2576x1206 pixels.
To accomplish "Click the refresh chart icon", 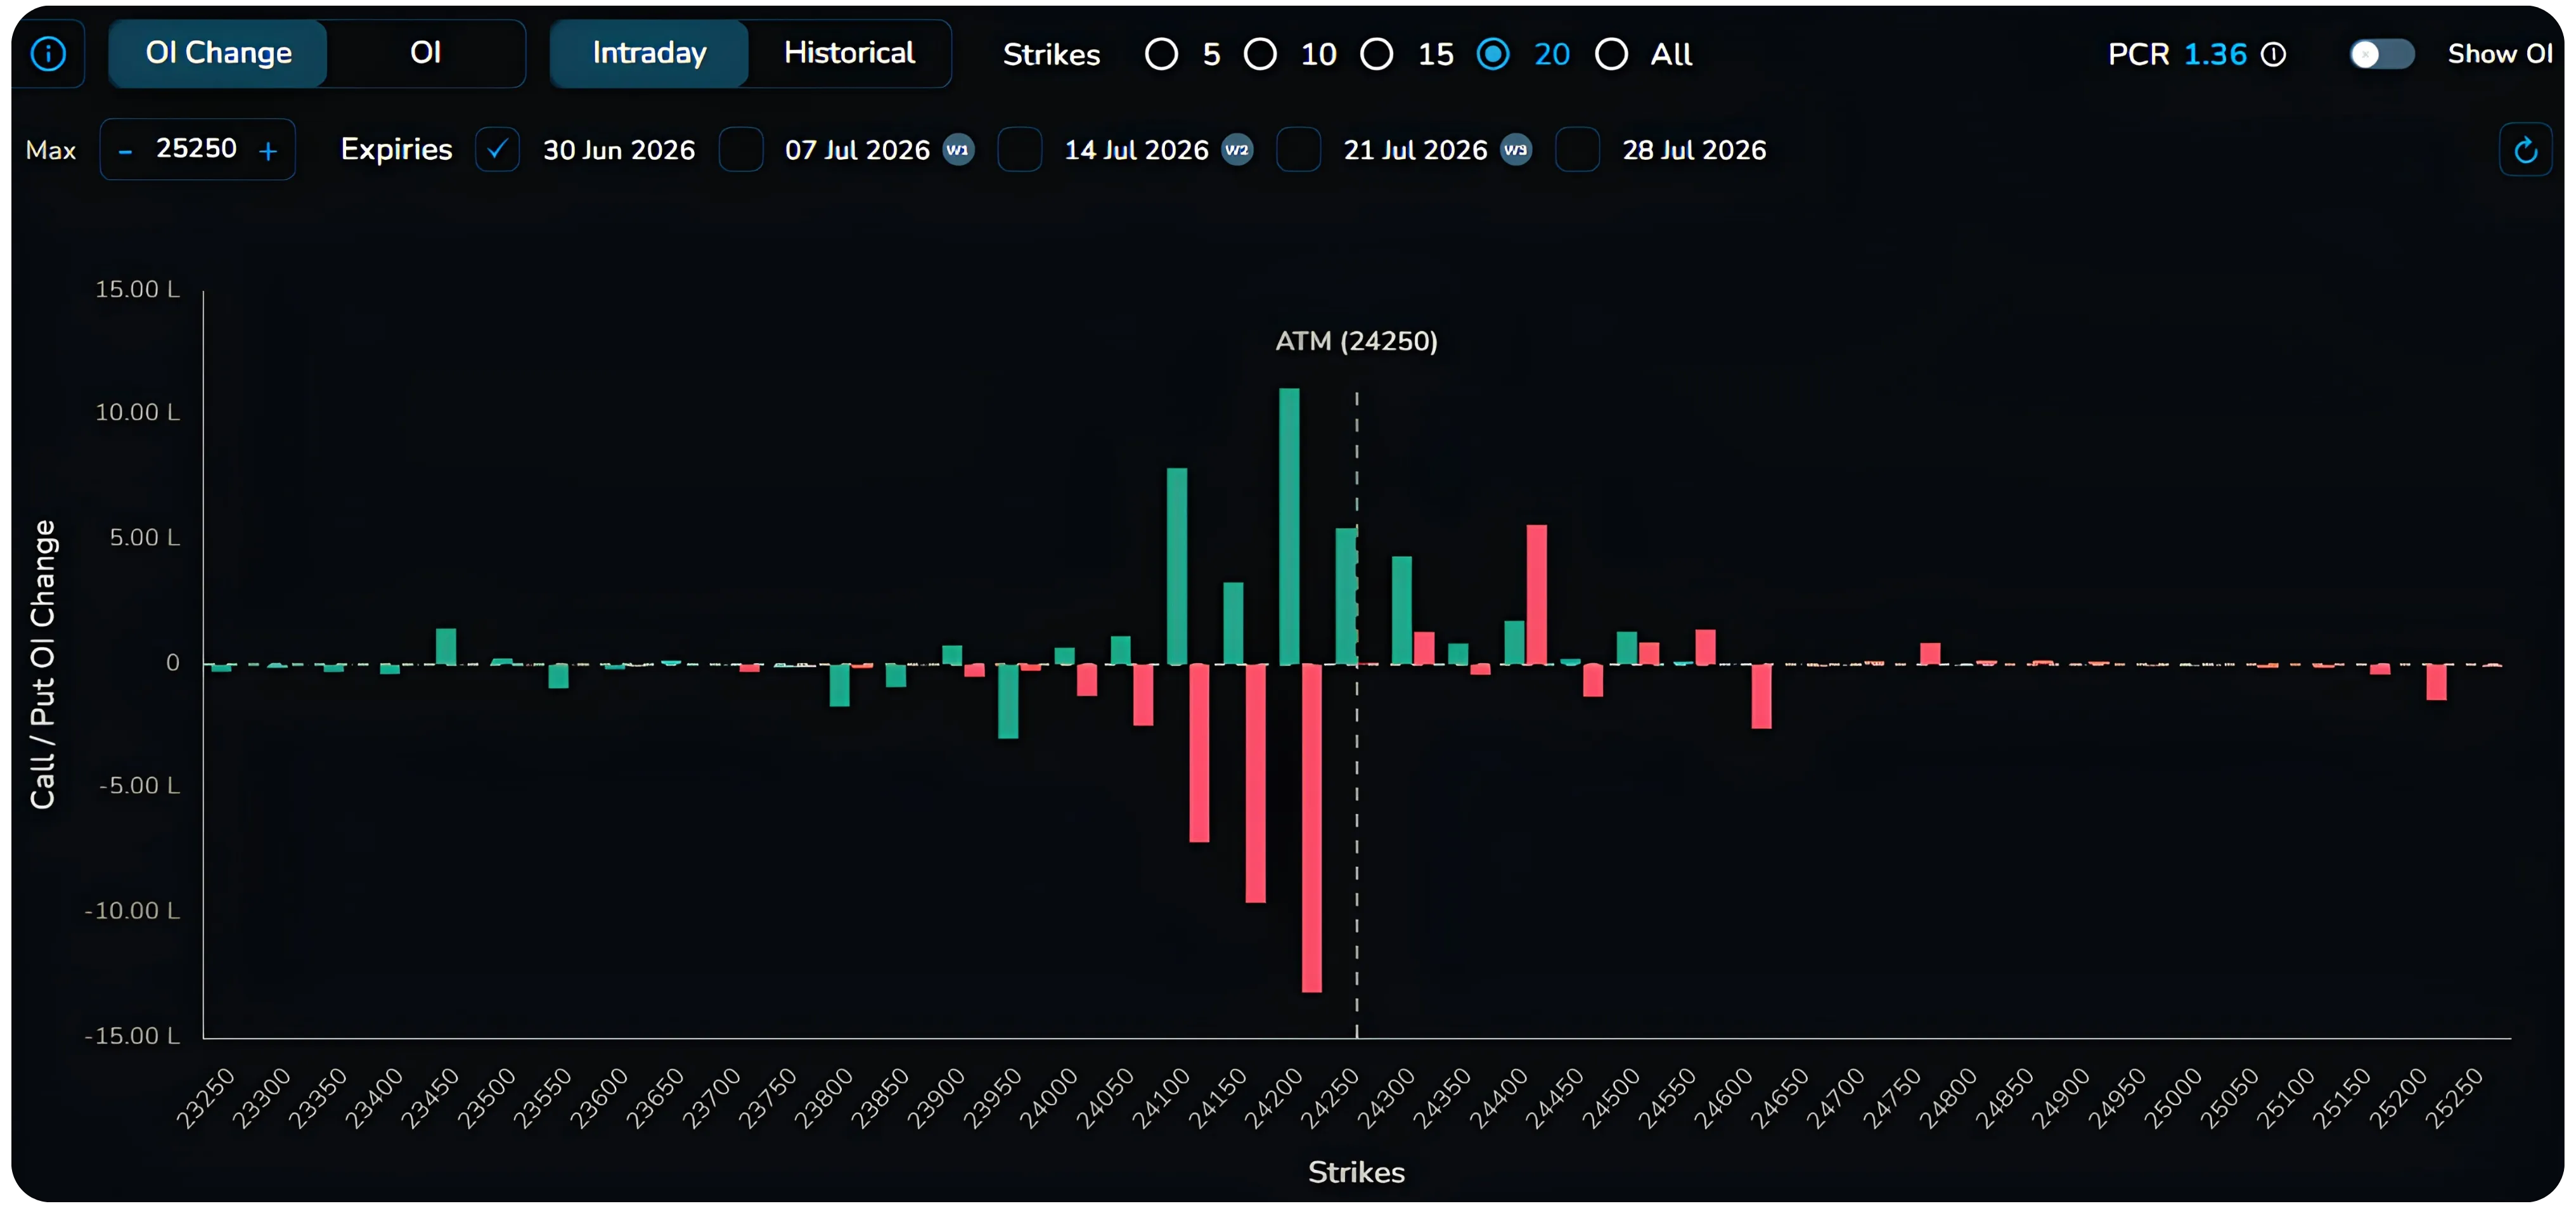I will 2525,150.
